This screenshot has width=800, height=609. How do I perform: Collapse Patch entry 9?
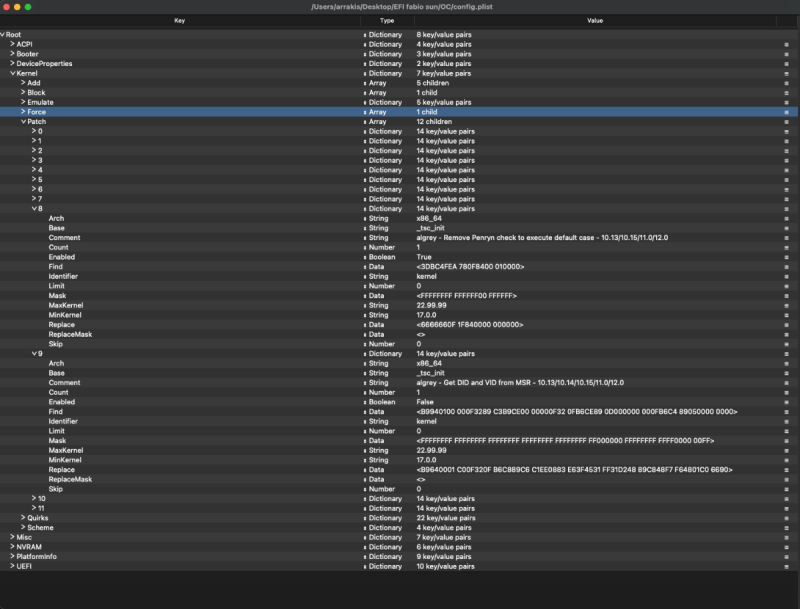(34, 353)
